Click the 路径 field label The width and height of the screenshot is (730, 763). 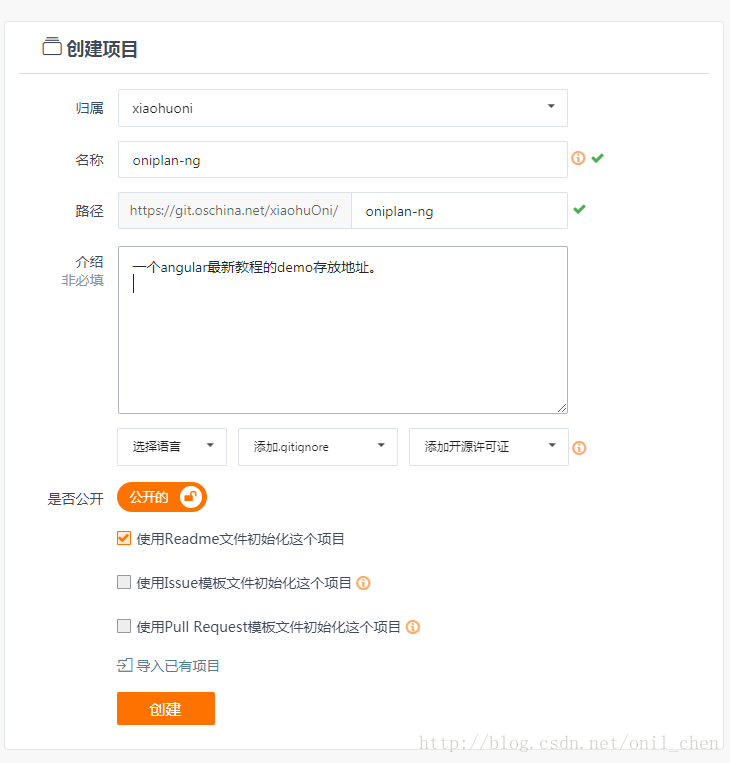coord(90,211)
